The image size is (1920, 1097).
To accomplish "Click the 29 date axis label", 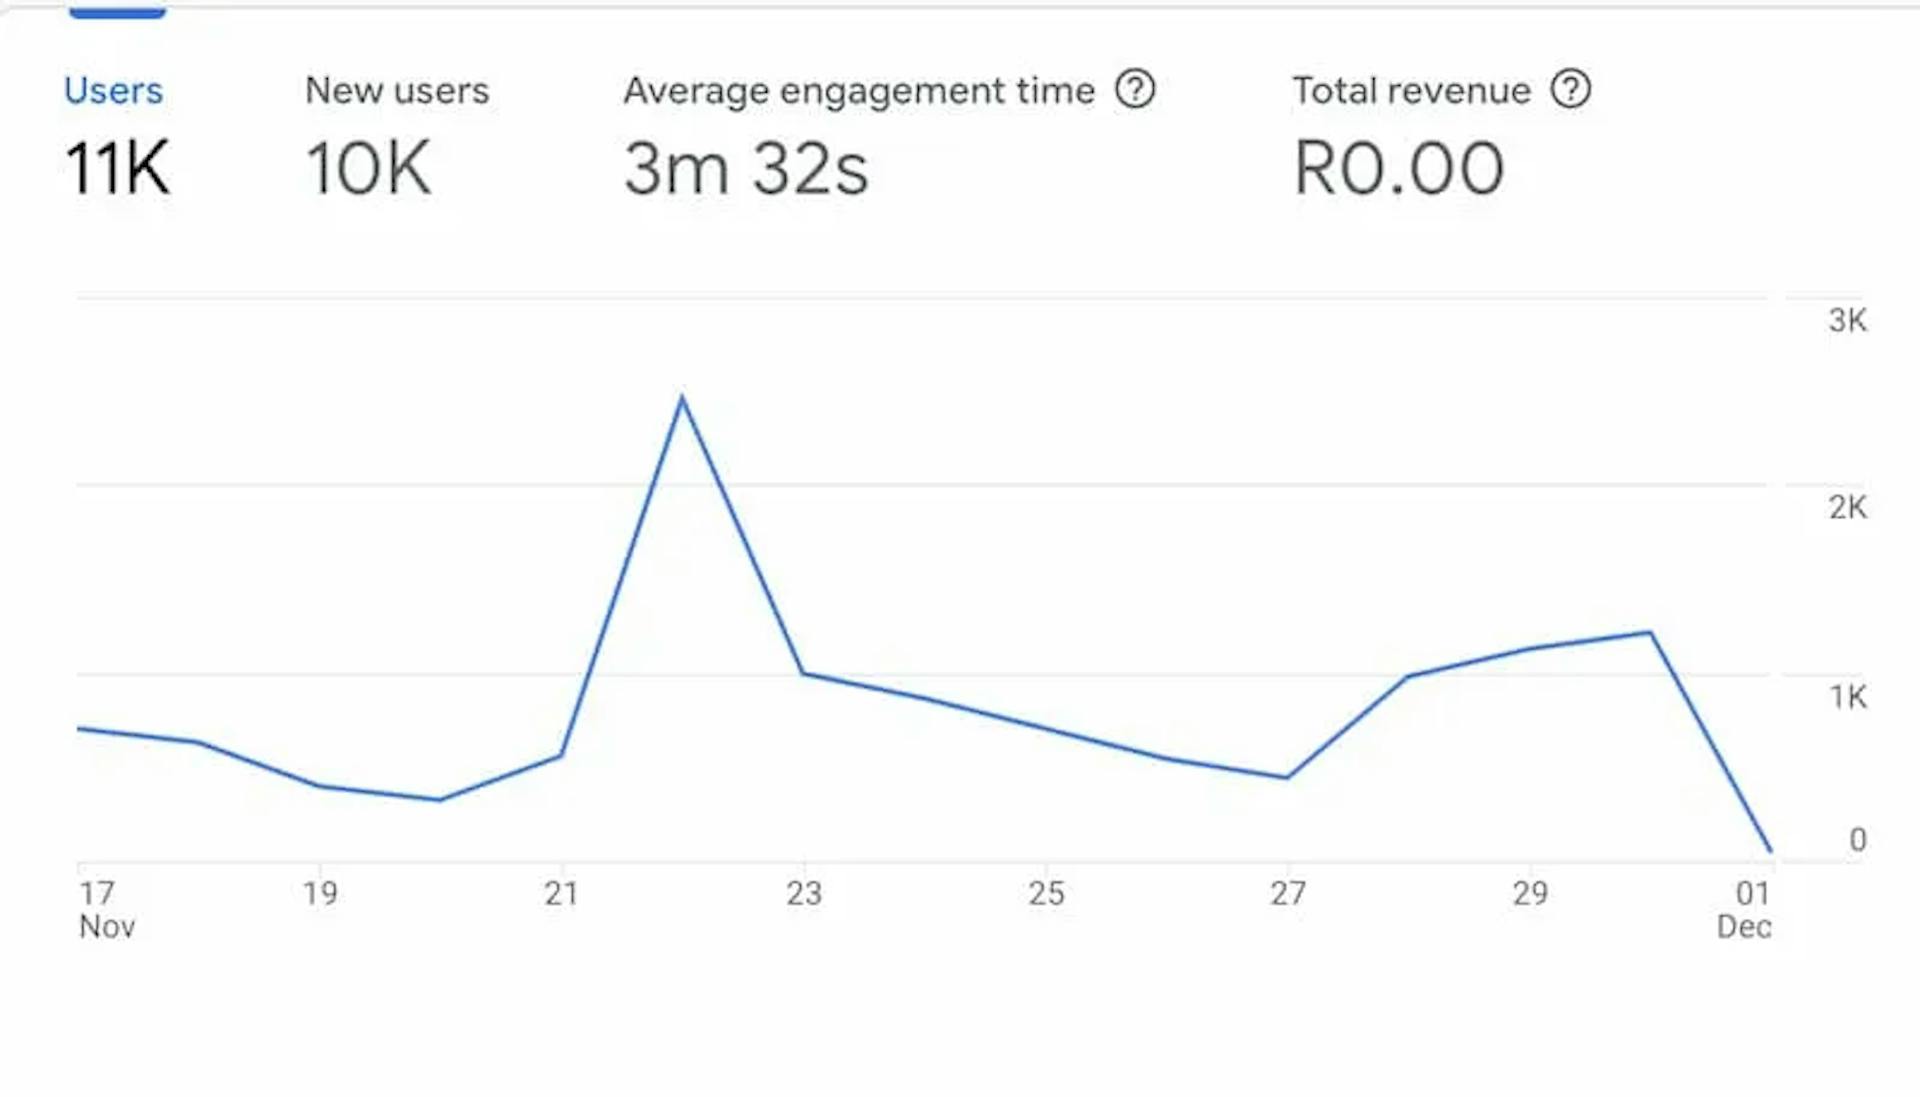I will click(x=1530, y=893).
